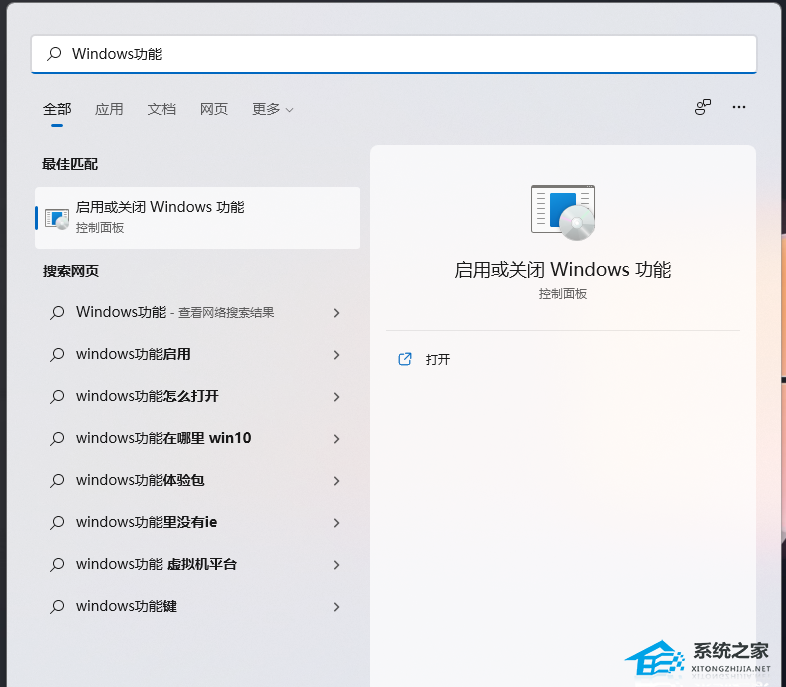
Task: Select suggestion windows功能 虚拟机平台
Action: (x=198, y=565)
